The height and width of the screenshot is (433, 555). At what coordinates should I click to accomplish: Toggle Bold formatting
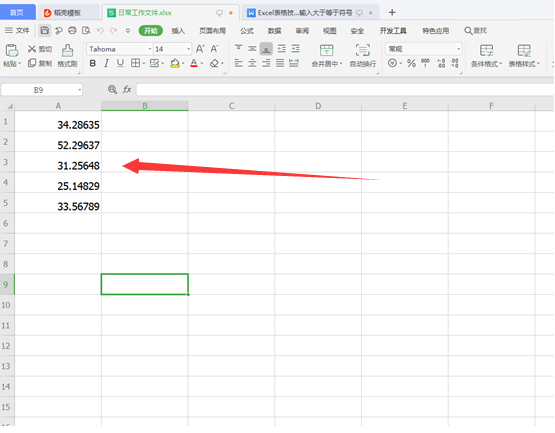coord(93,63)
